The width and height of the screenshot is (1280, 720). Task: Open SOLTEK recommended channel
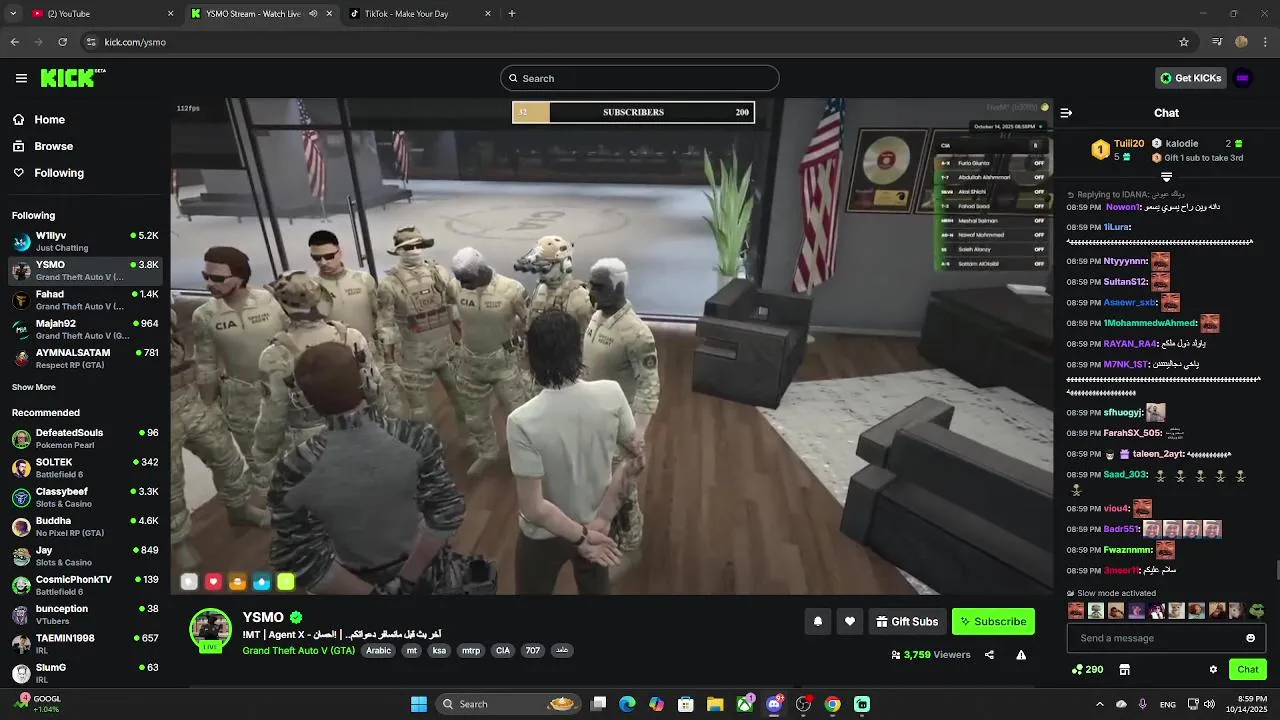[85, 468]
